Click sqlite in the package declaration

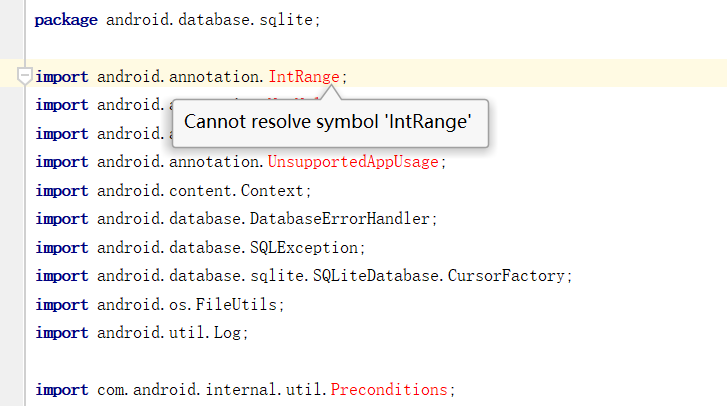(x=286, y=20)
